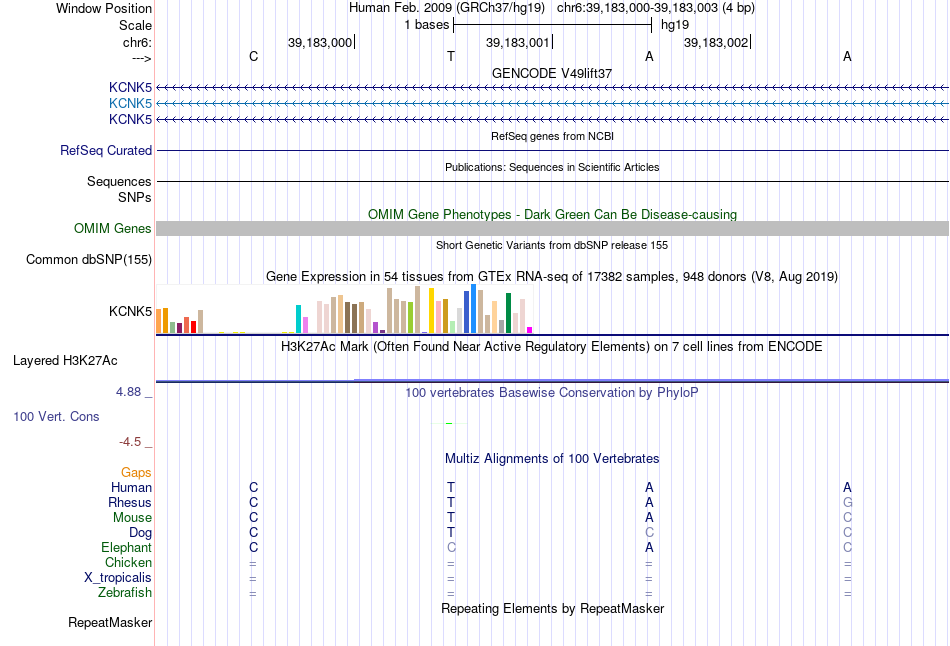Click the 39,183,001 position marker
The image size is (950, 646).
pos(518,42)
